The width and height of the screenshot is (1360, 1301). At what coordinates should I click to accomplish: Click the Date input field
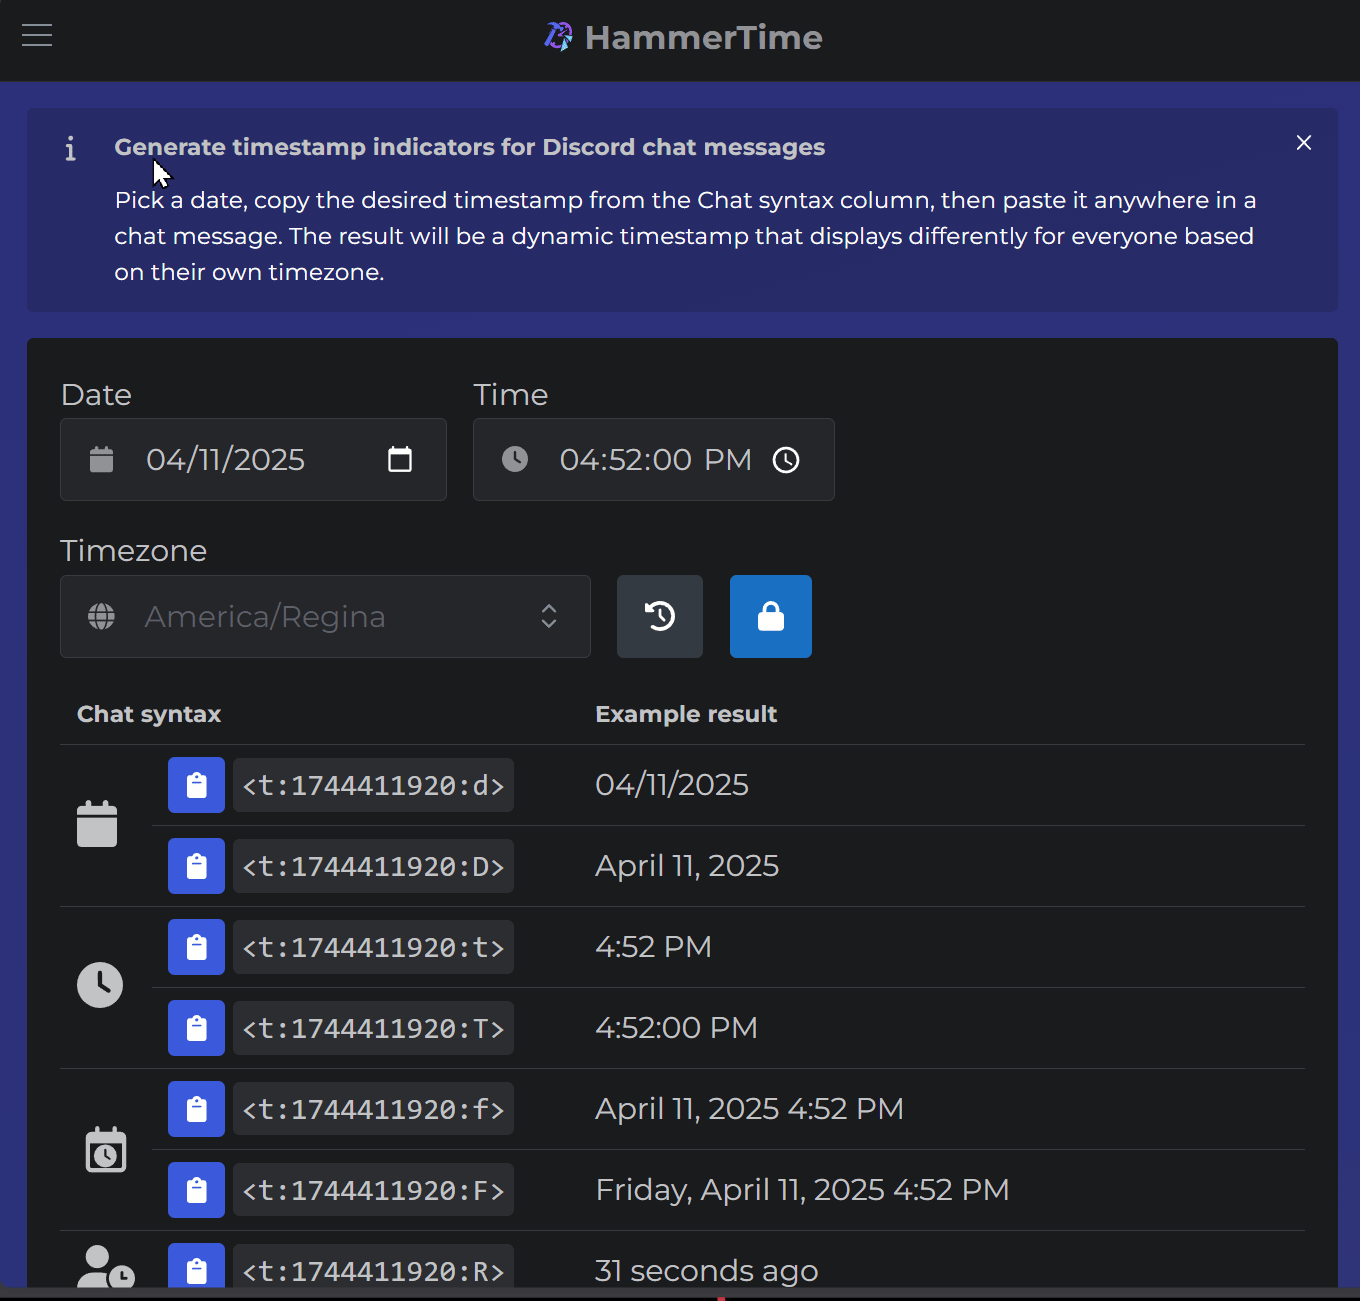tap(240, 460)
